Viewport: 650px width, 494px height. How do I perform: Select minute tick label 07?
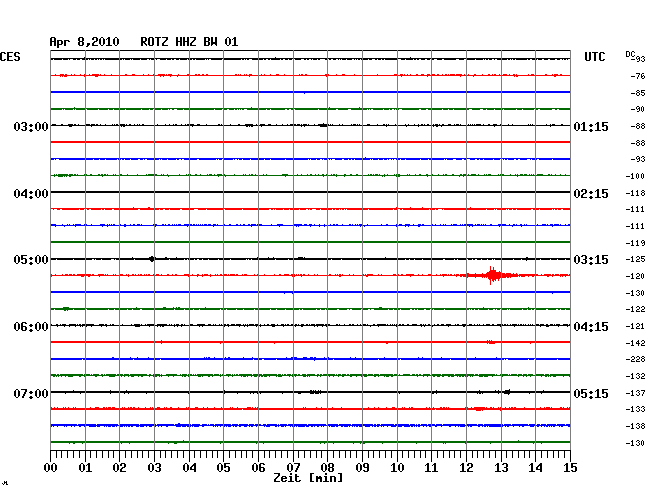[x=293, y=468]
